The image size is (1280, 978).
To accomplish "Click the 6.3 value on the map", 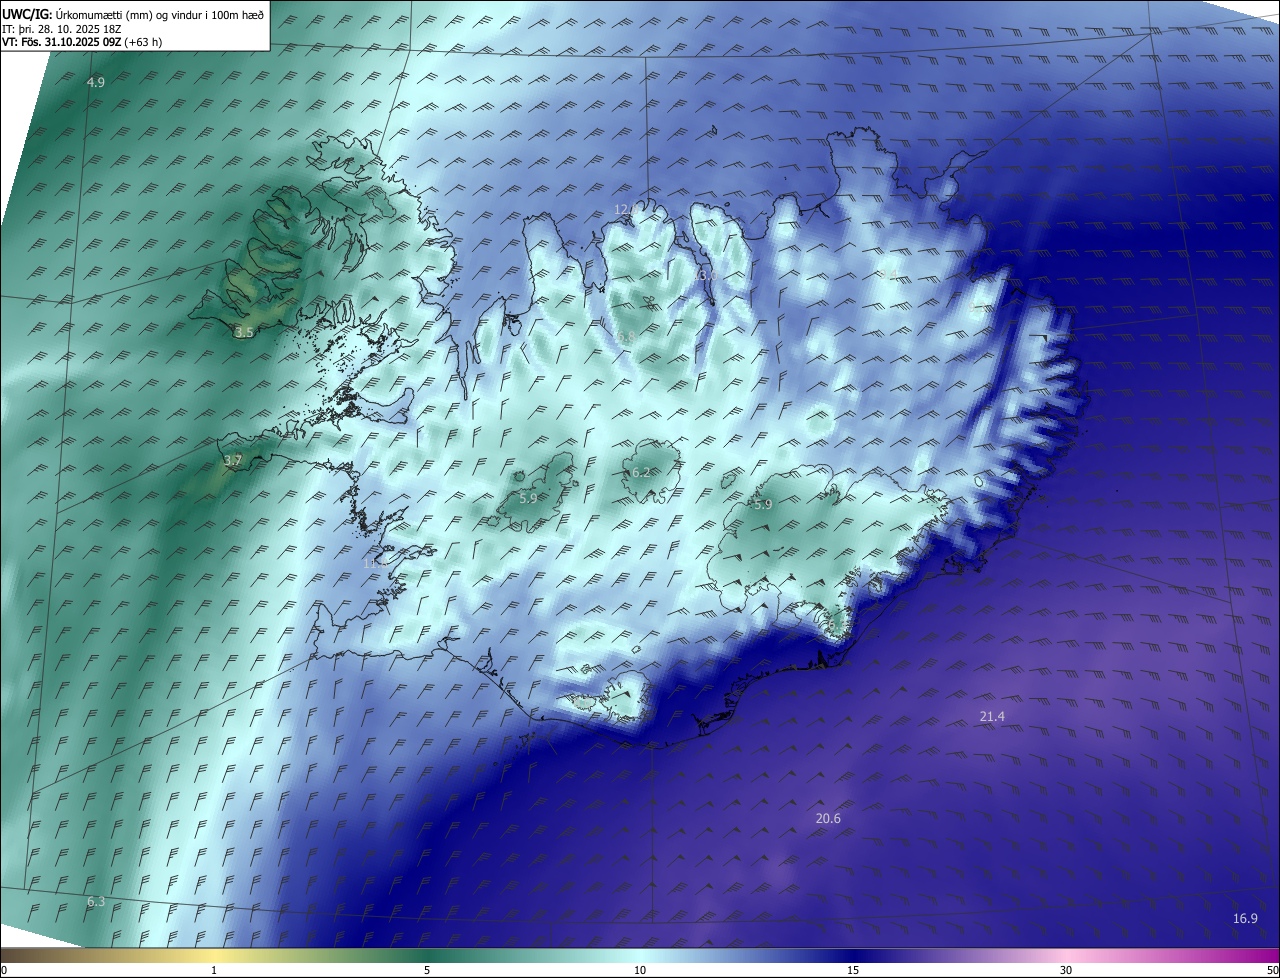I will coord(96,901).
